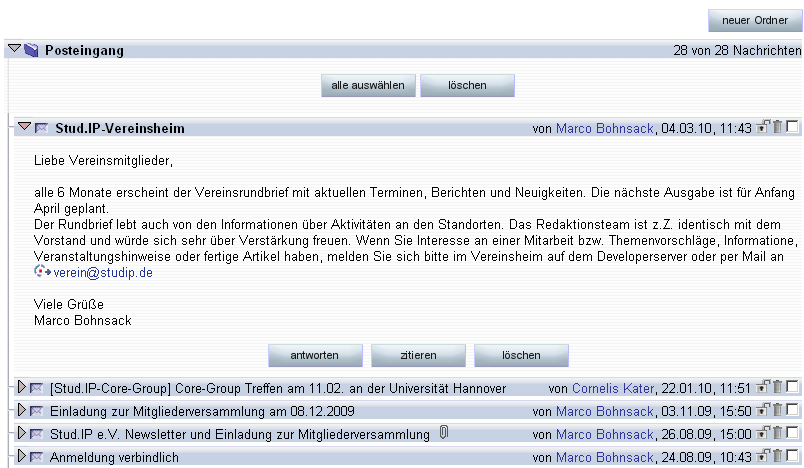Image resolution: width=804 pixels, height=468 pixels.
Task: Click the trash icon on Stud.IP-Vereinsheim message
Action: pyautogui.click(x=777, y=127)
